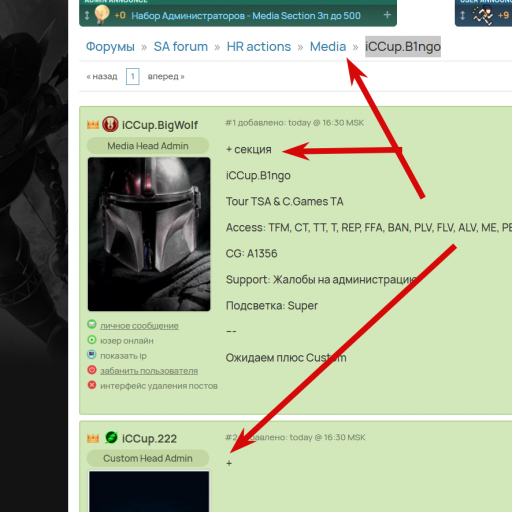Toggle the user announce up-down arrows
The height and width of the screenshot is (512, 512).
[463, 16]
